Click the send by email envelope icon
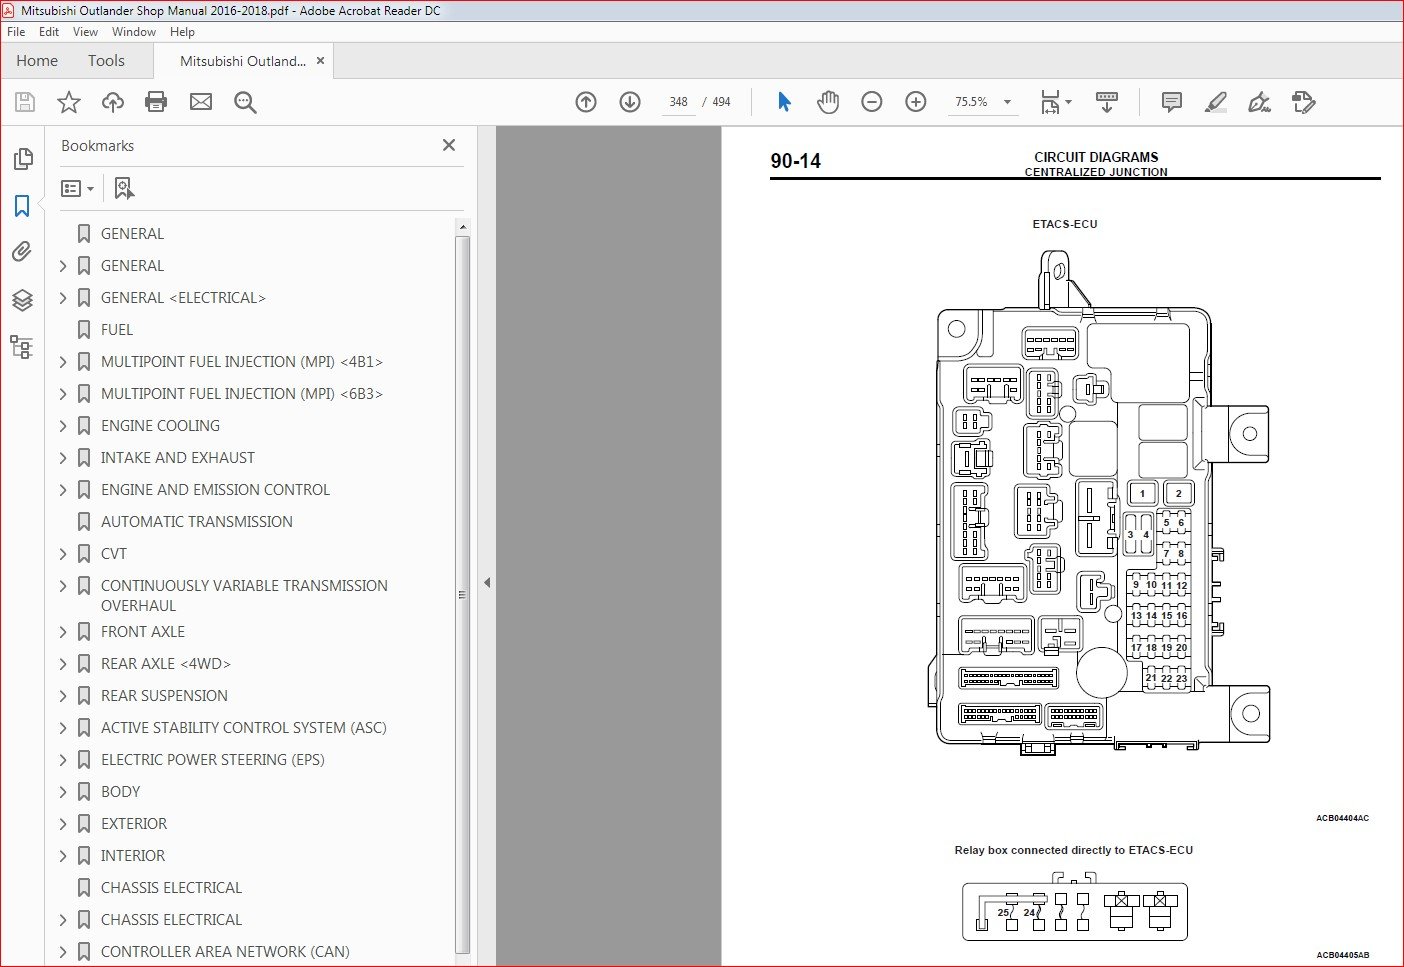Image resolution: width=1404 pixels, height=967 pixels. (201, 102)
